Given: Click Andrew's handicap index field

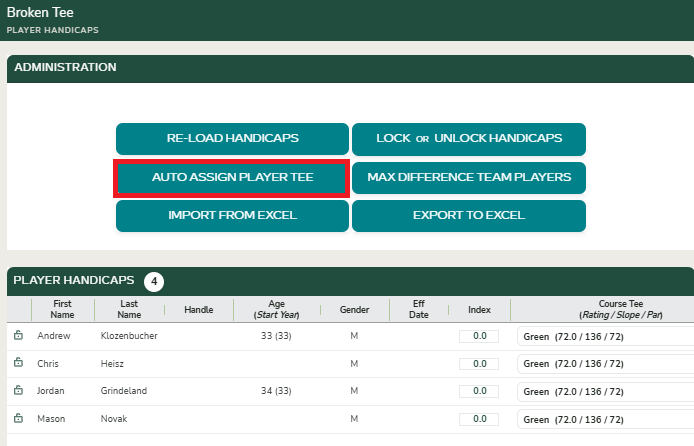Looking at the screenshot, I should pos(479,336).
